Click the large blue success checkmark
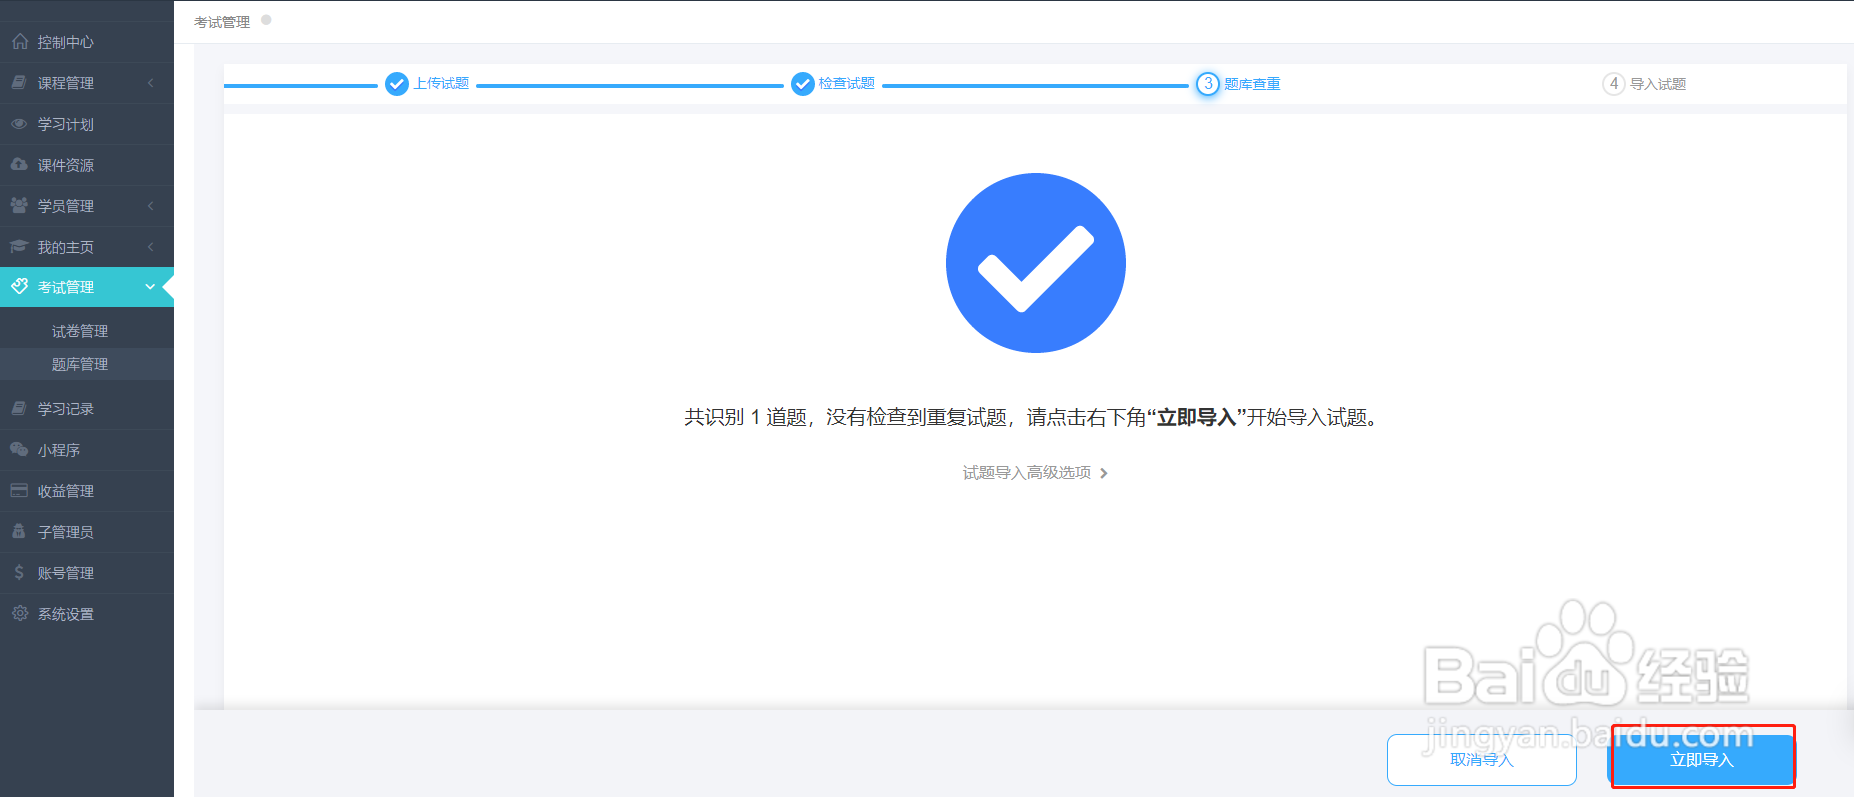 [1036, 263]
